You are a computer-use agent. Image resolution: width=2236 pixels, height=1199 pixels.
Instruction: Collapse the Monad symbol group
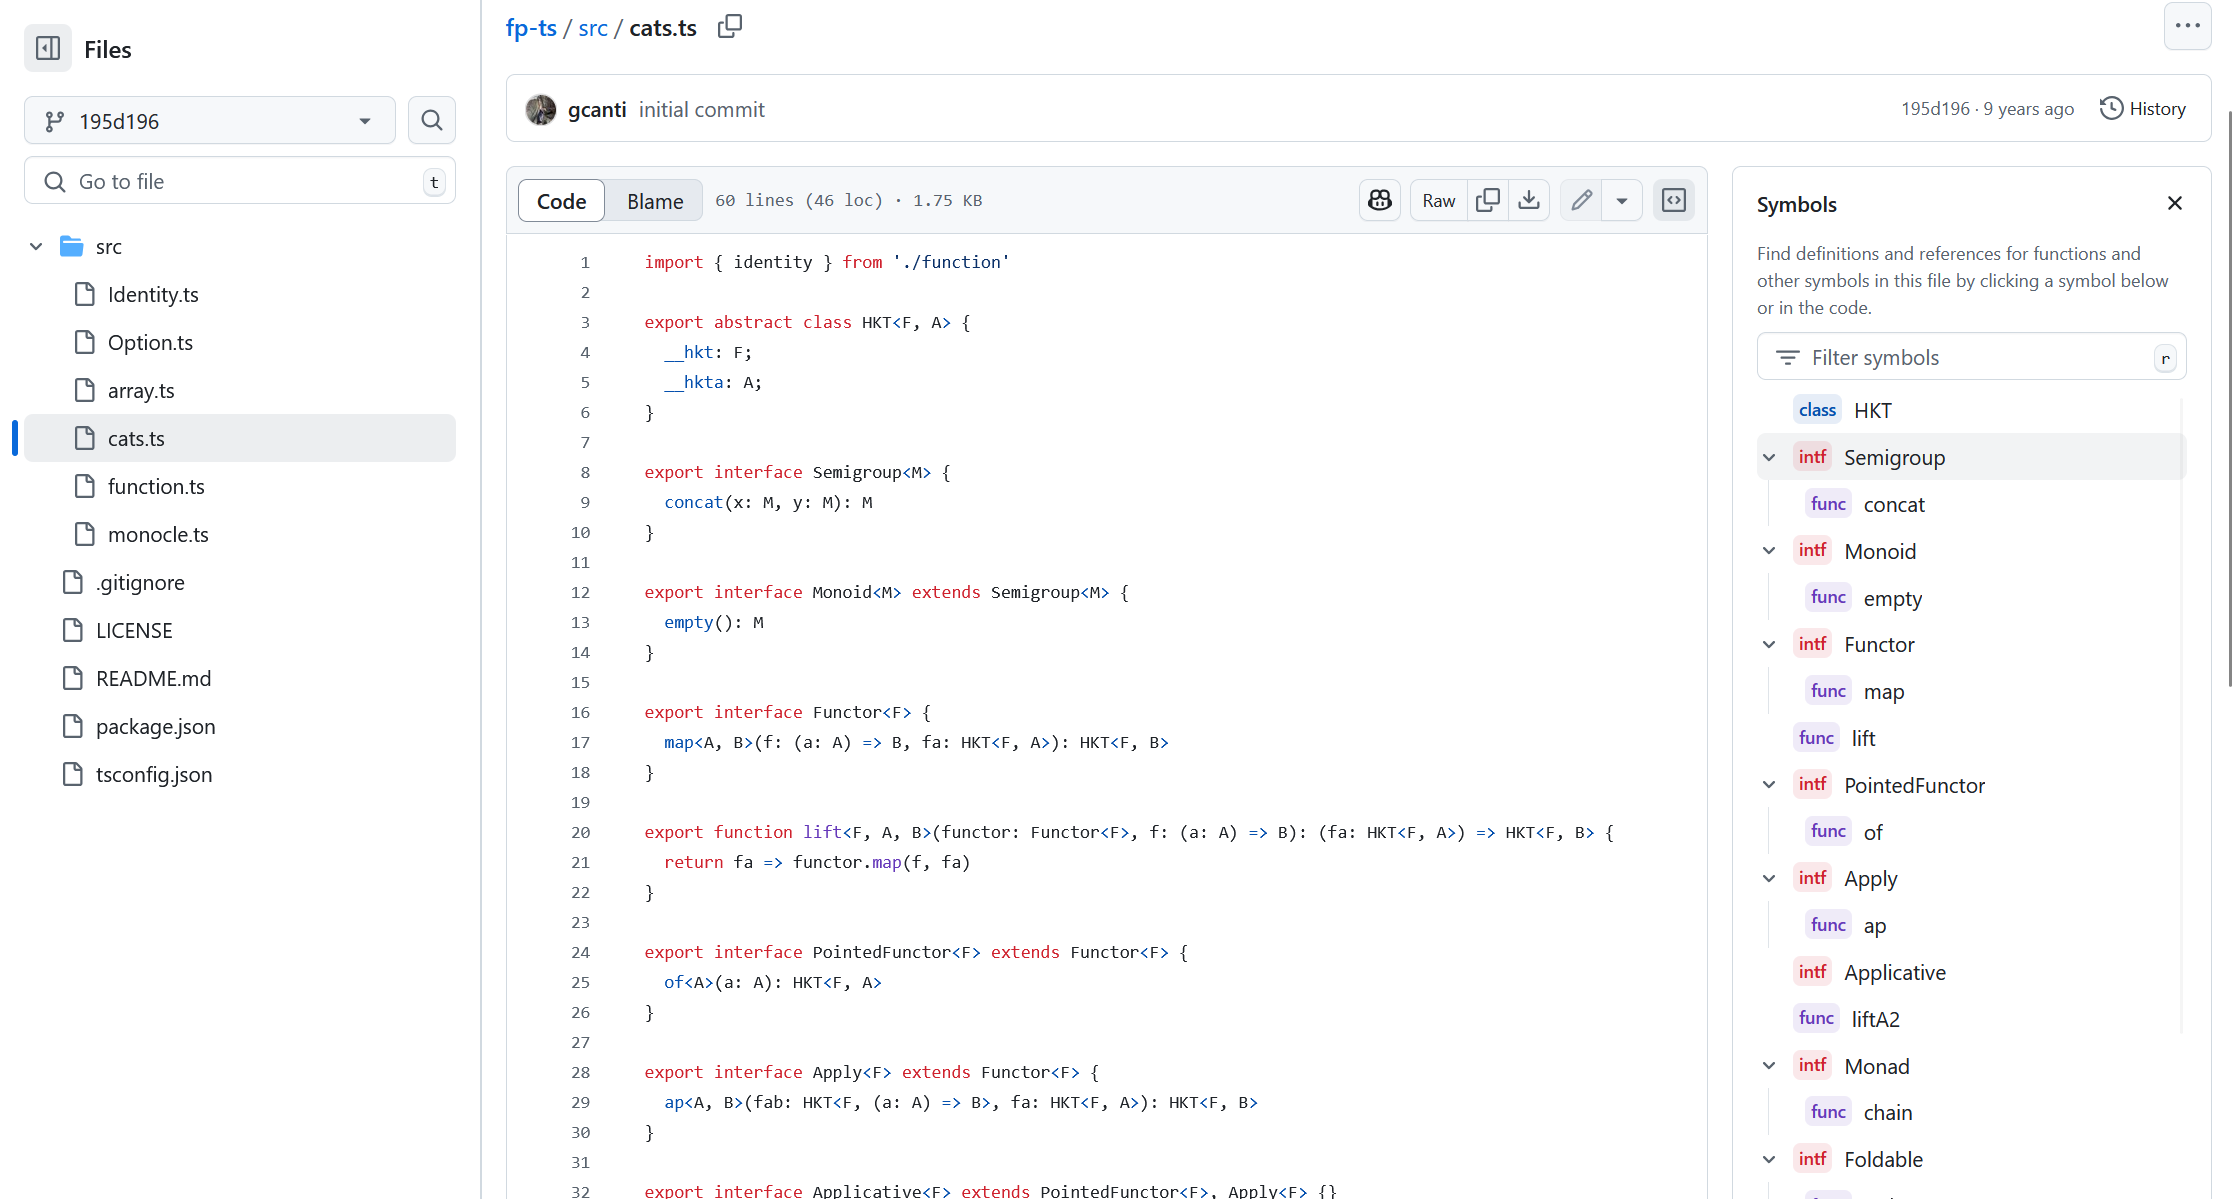1769,1066
